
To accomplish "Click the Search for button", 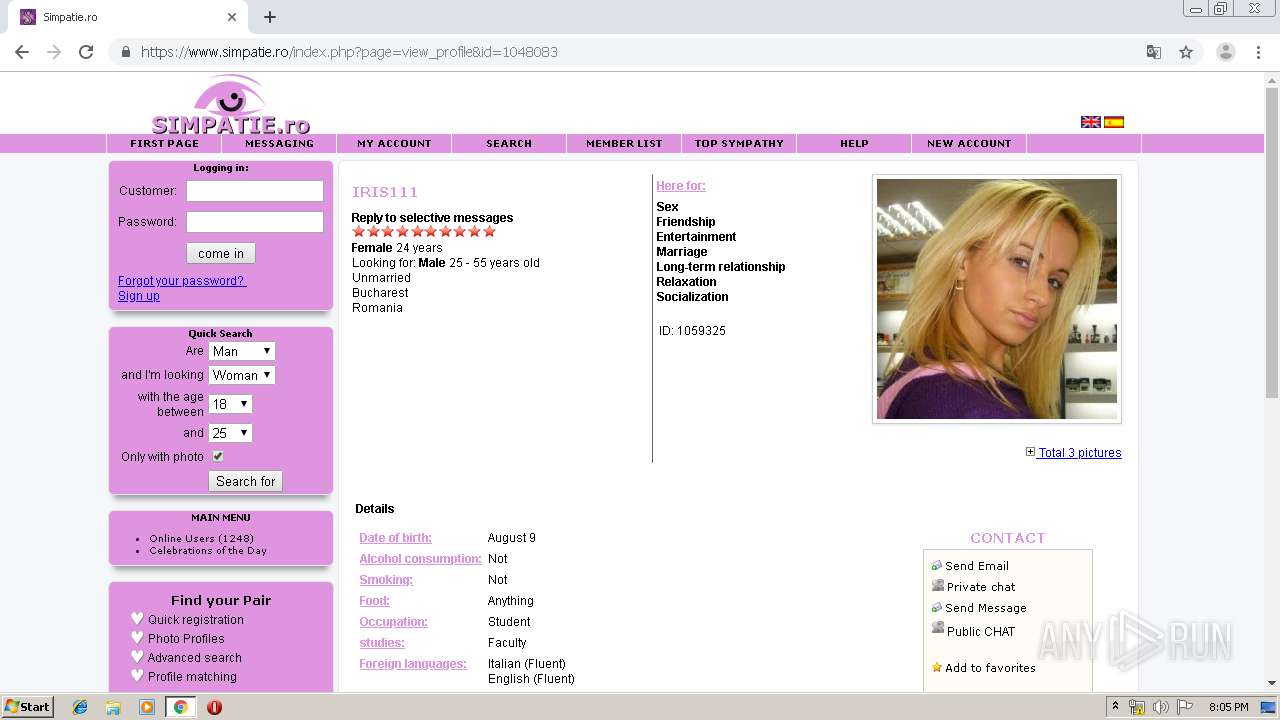I will click(x=245, y=481).
